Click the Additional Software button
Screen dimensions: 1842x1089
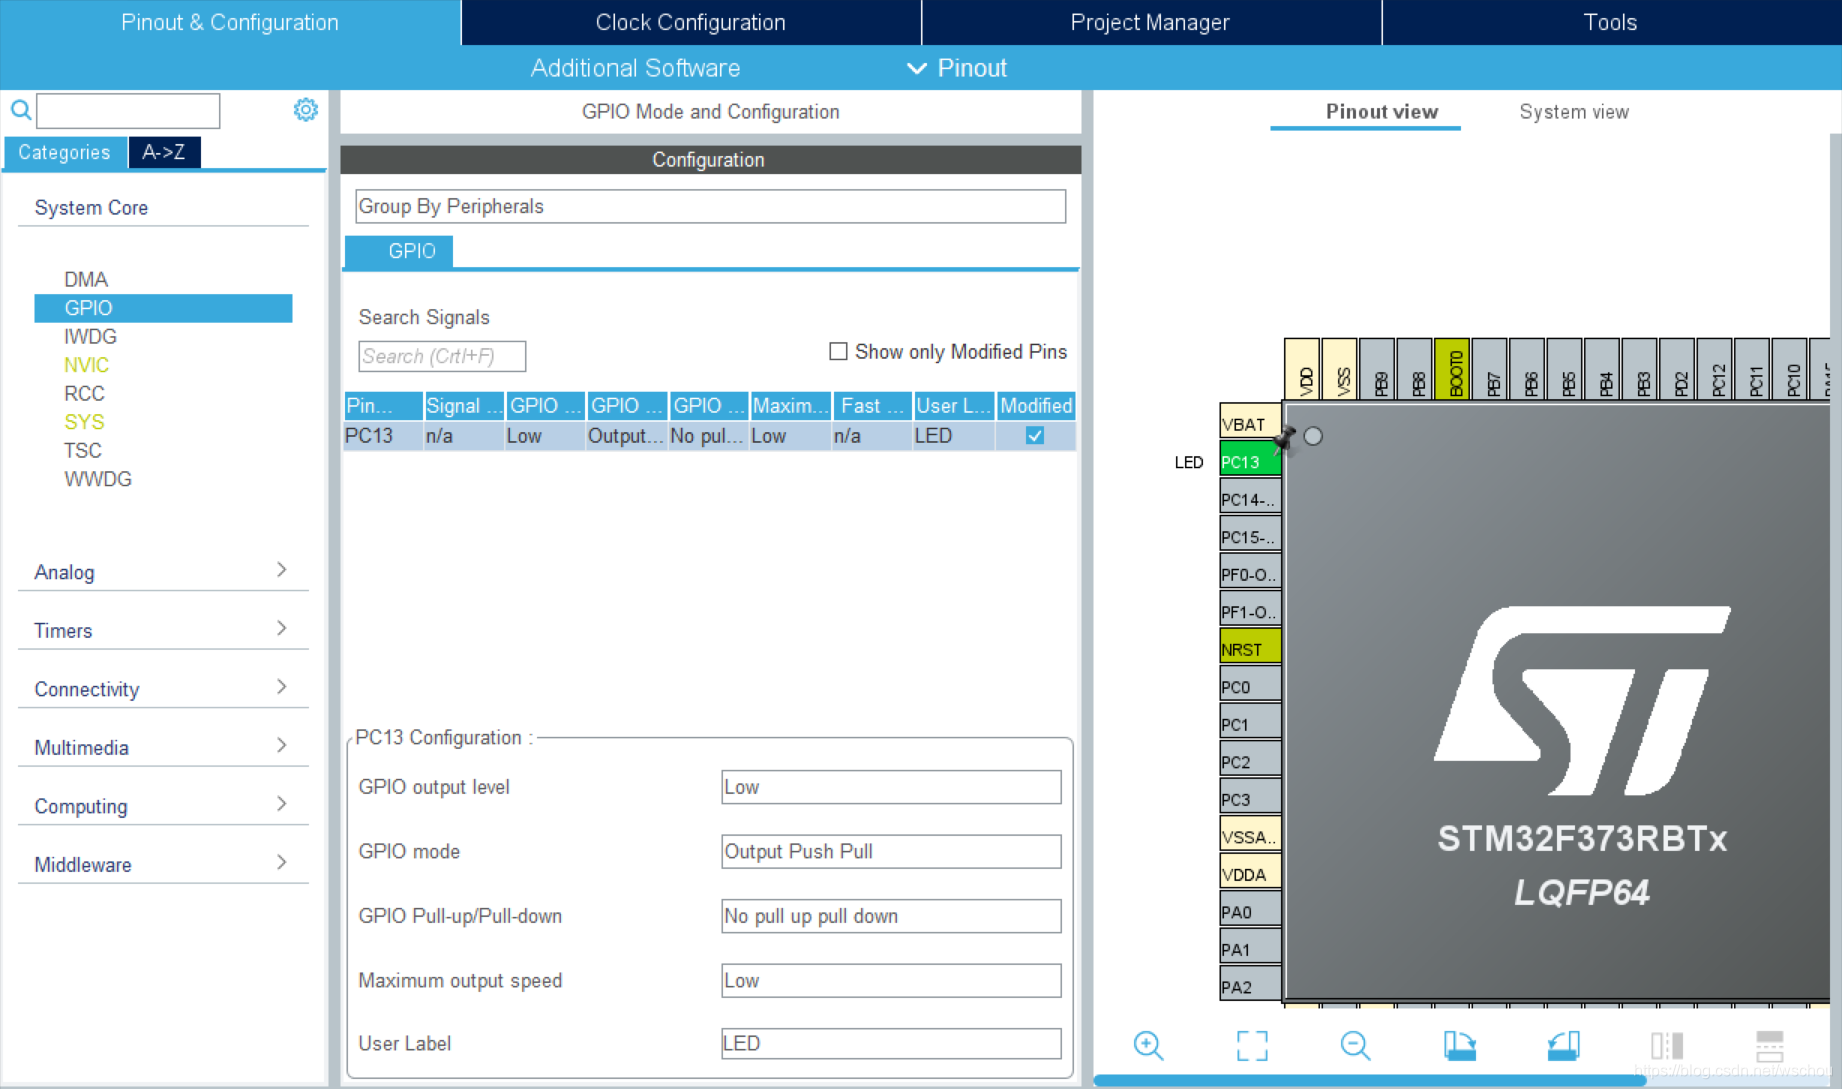(x=635, y=68)
